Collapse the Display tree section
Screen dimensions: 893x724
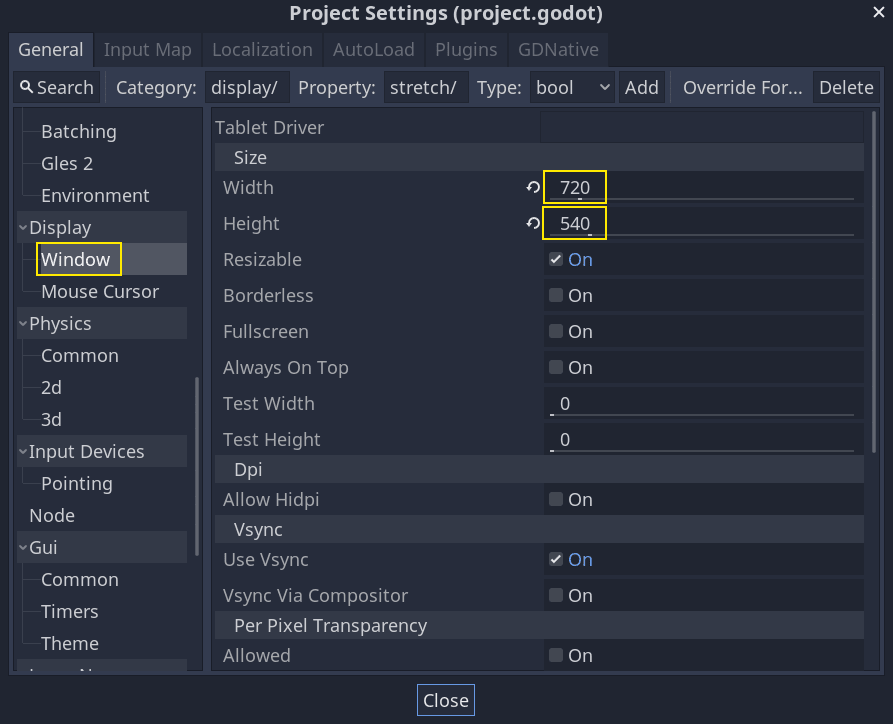[23, 228]
